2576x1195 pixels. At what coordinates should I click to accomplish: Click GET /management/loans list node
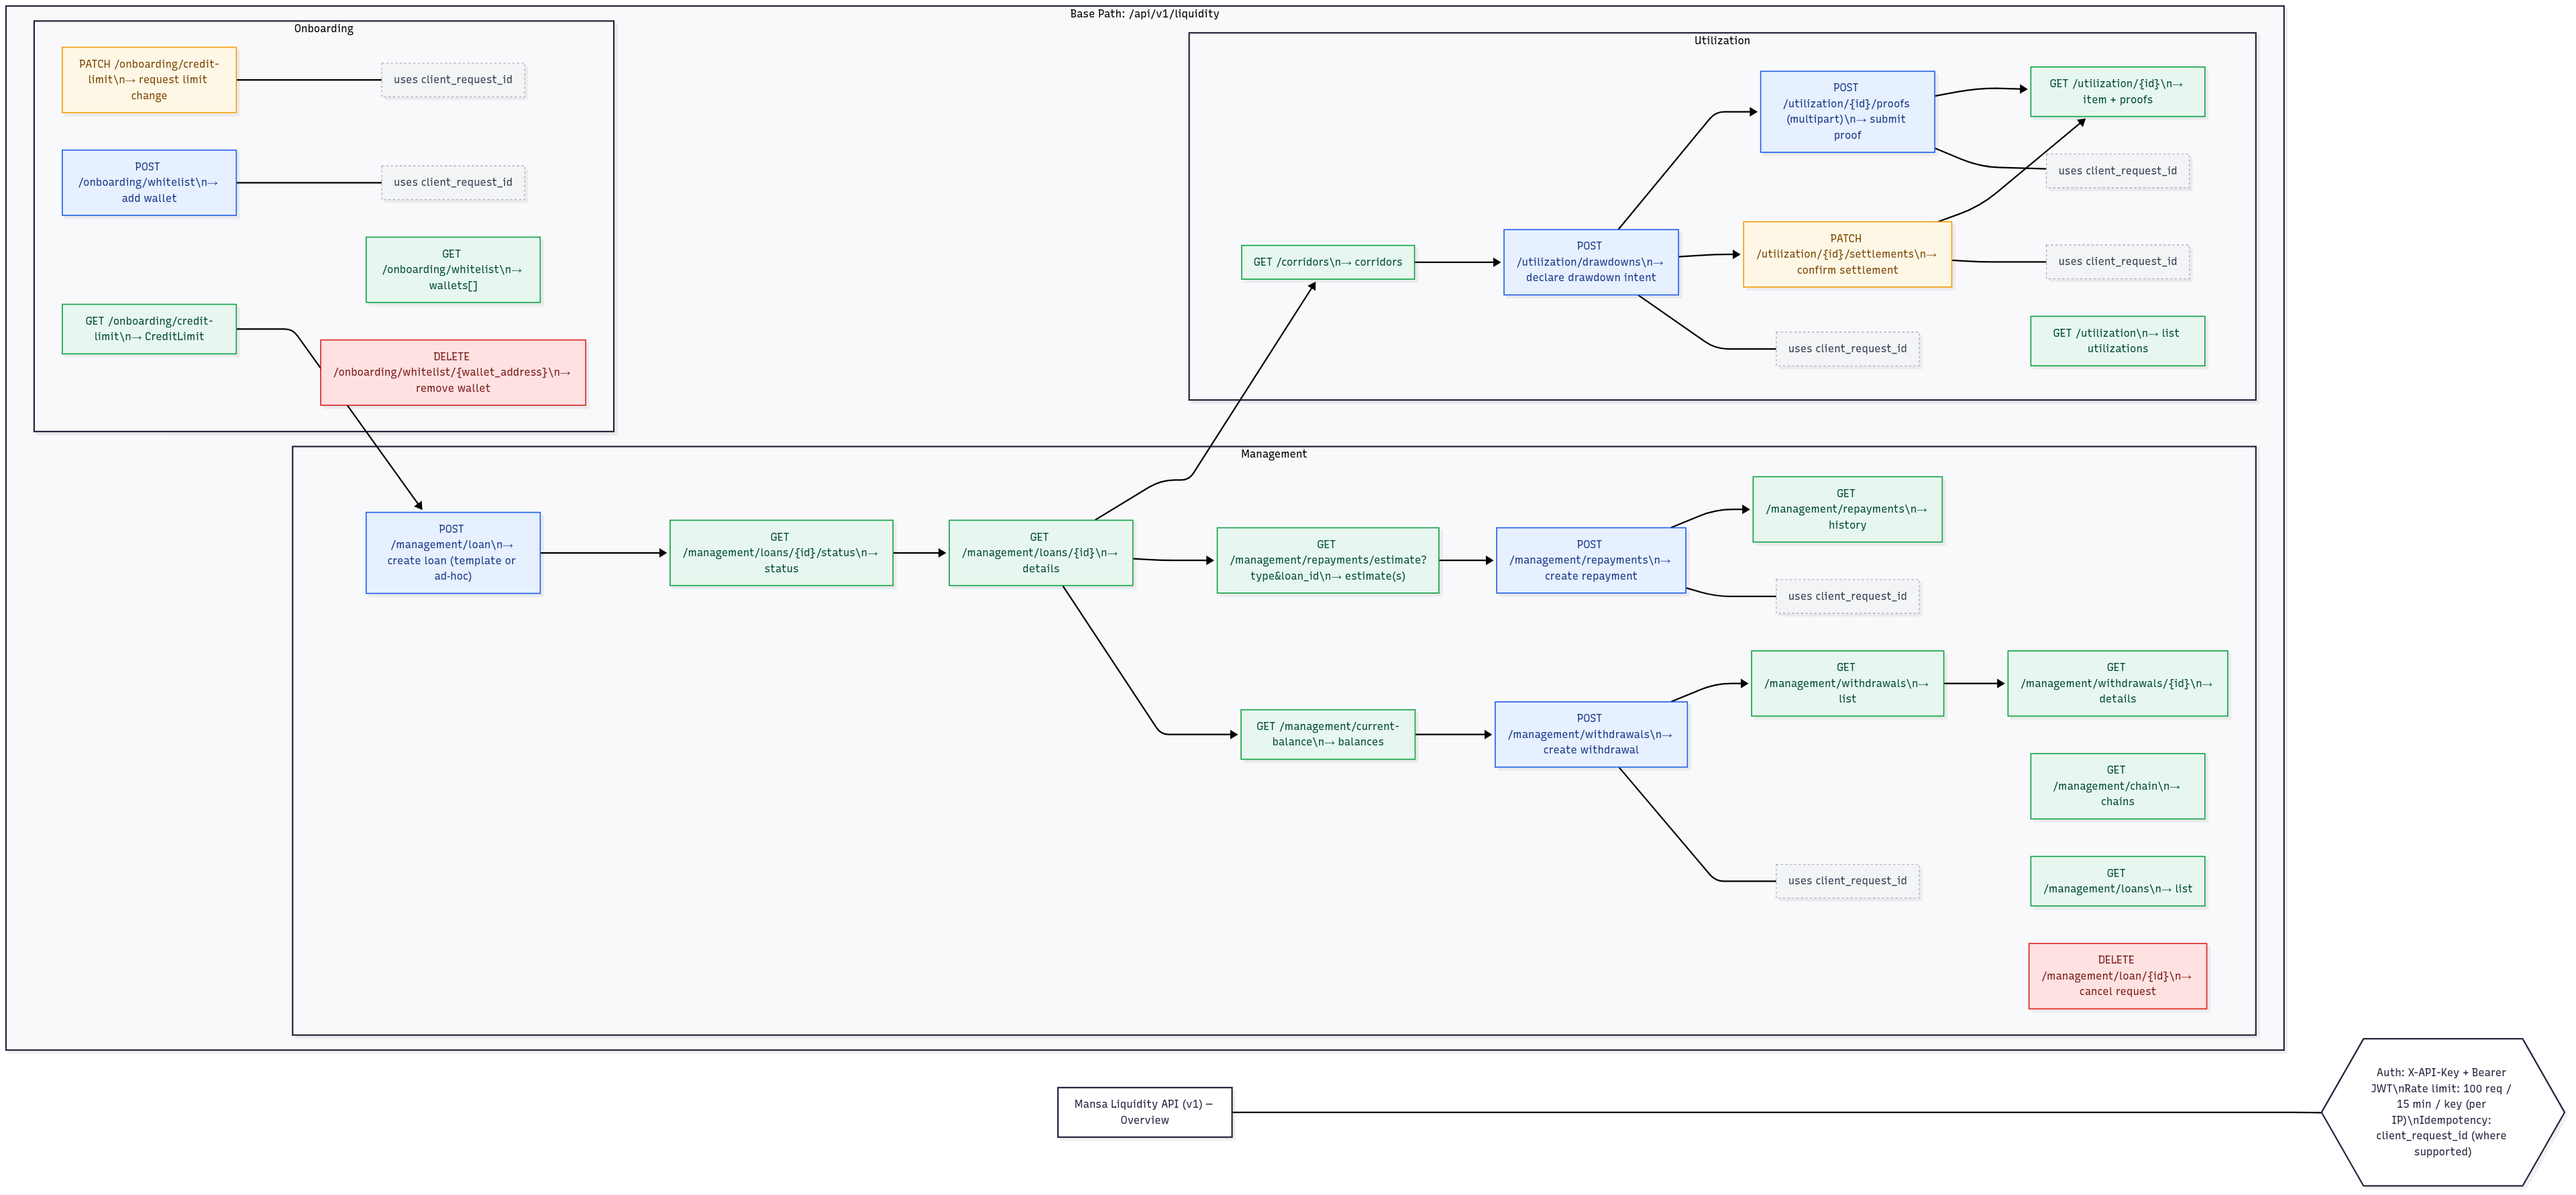(2117, 882)
